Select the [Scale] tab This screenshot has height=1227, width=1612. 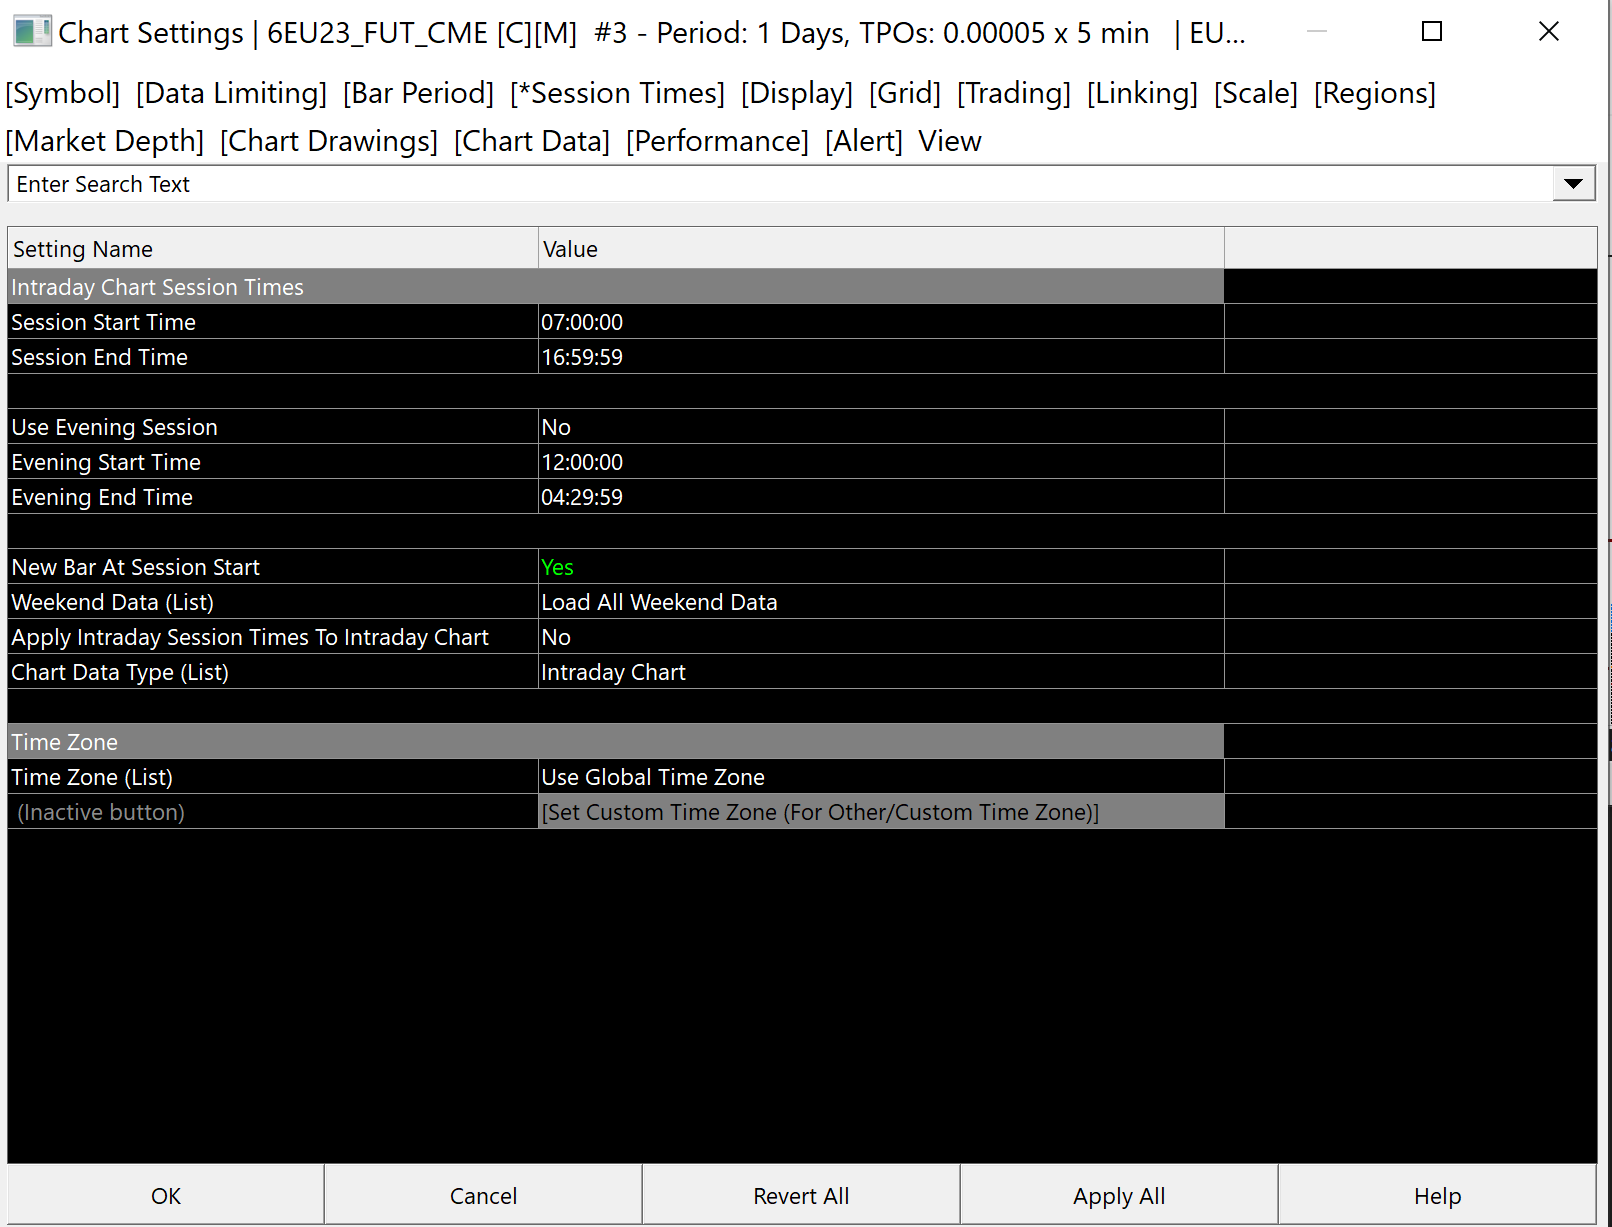(1256, 93)
